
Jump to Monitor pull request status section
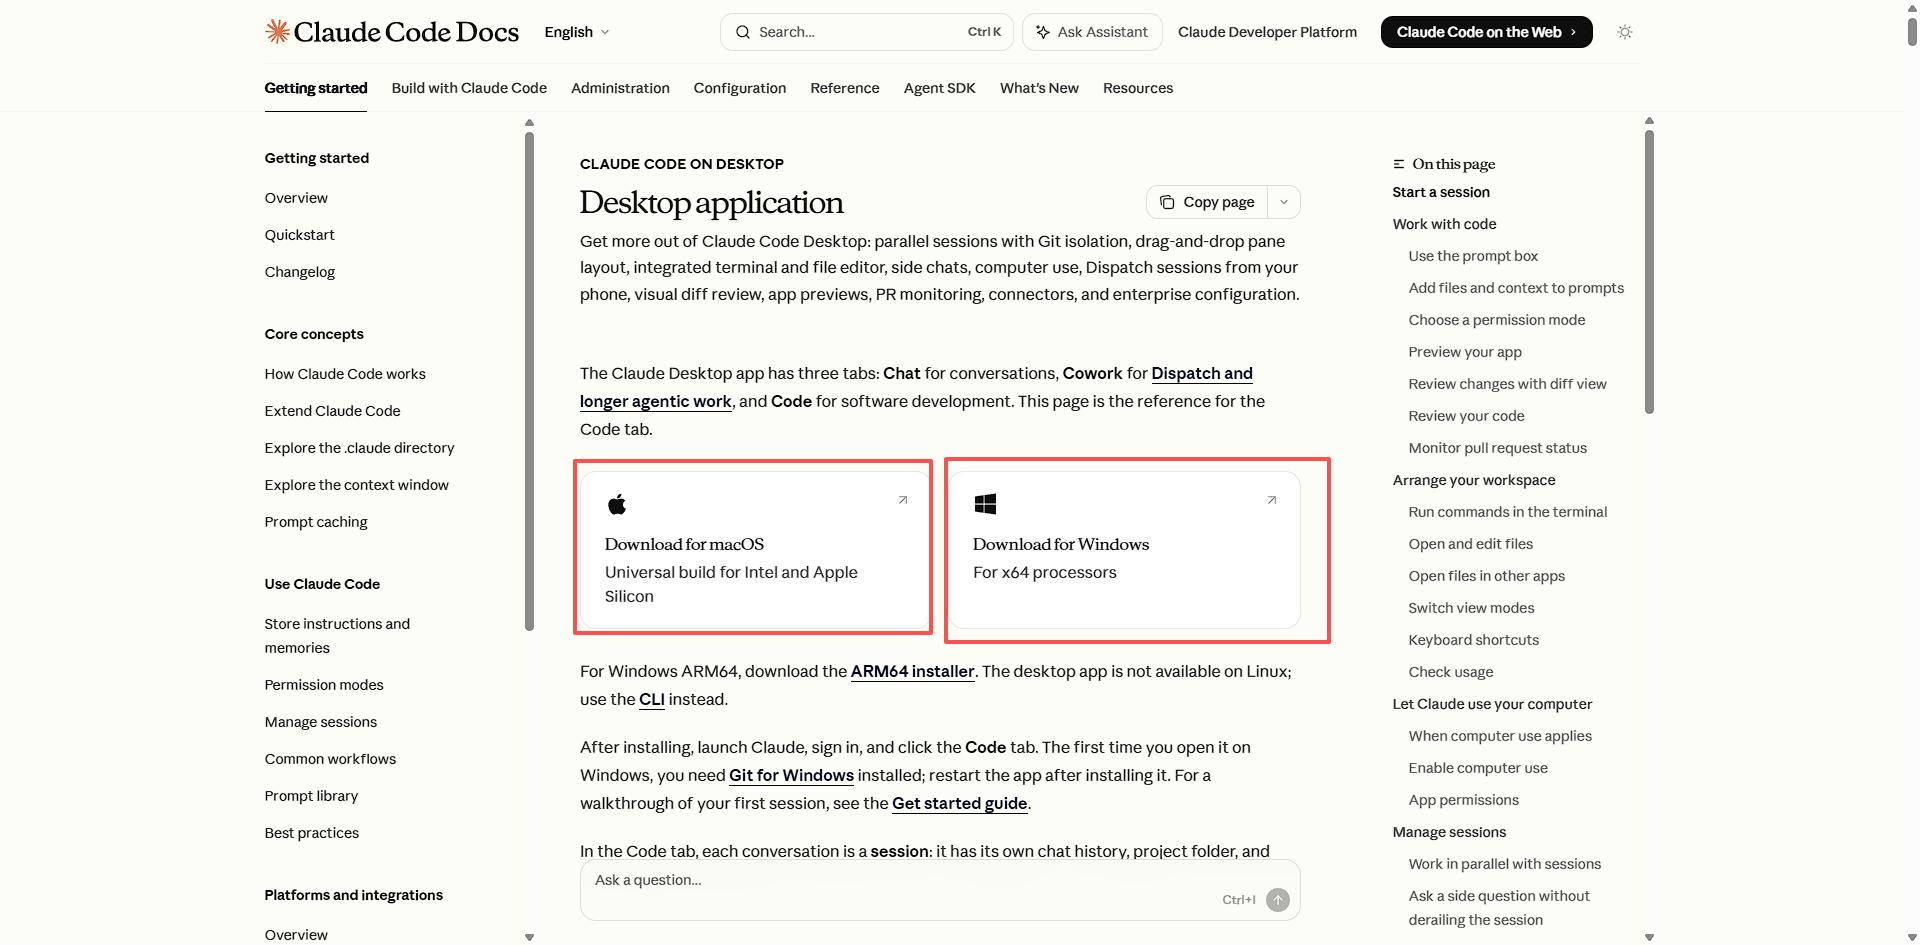tap(1498, 448)
